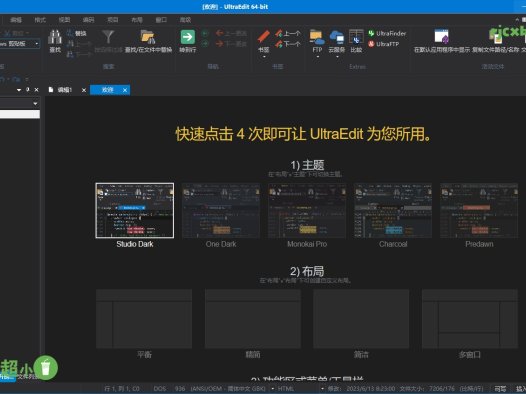Screen dimensions: 526x394
Task: Open the Advanced (高级) ribbon tab
Action: (x=185, y=20)
